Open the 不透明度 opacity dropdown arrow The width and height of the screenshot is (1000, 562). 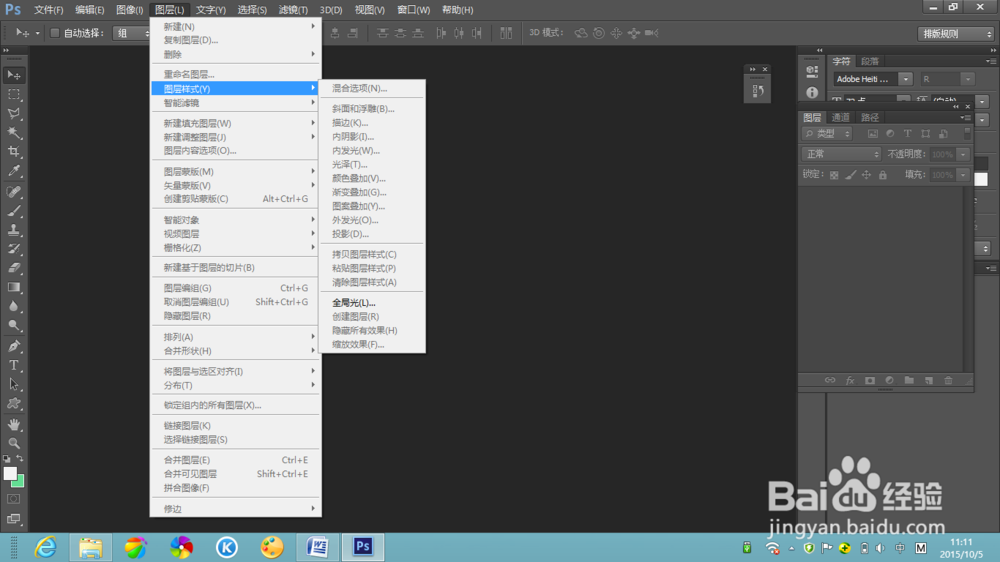click(x=963, y=154)
